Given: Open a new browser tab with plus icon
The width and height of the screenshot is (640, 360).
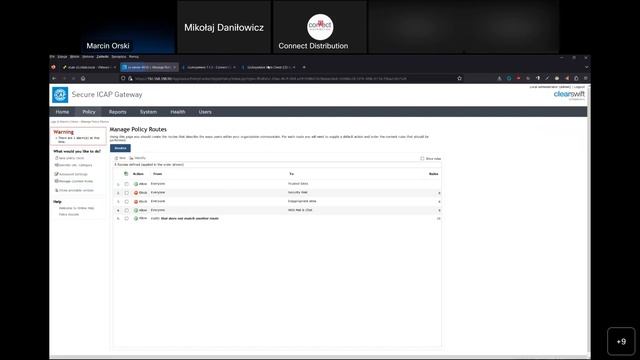Looking at the screenshot, I should click(x=304, y=67).
